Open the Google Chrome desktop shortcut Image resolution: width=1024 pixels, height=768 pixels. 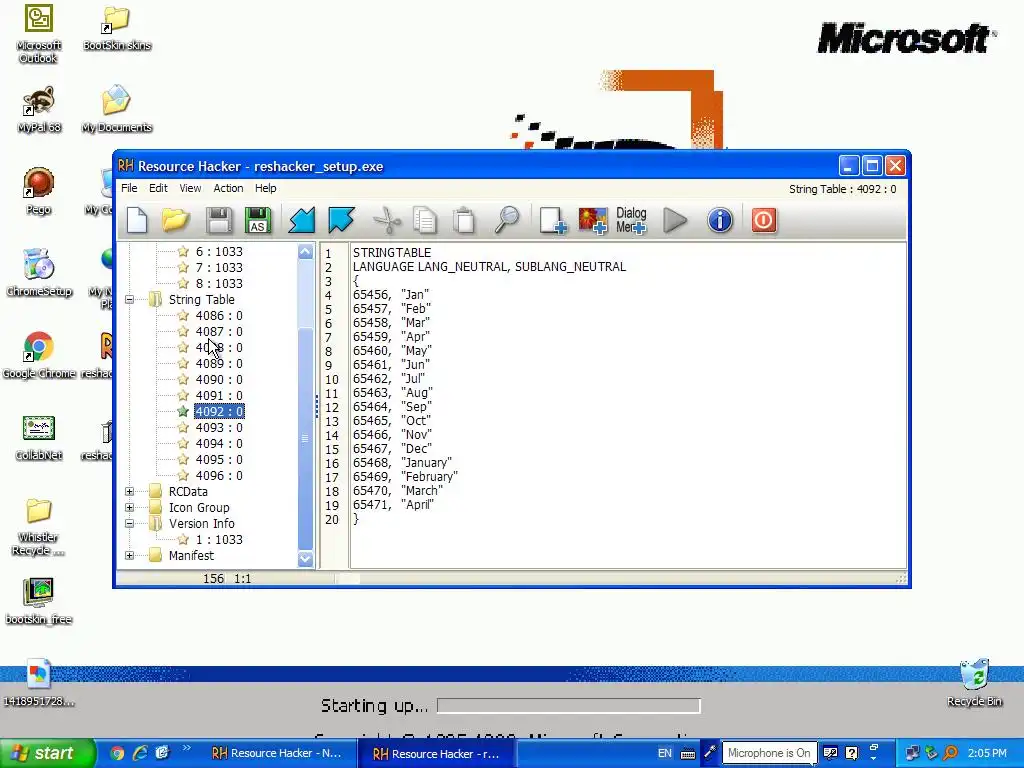click(39, 356)
